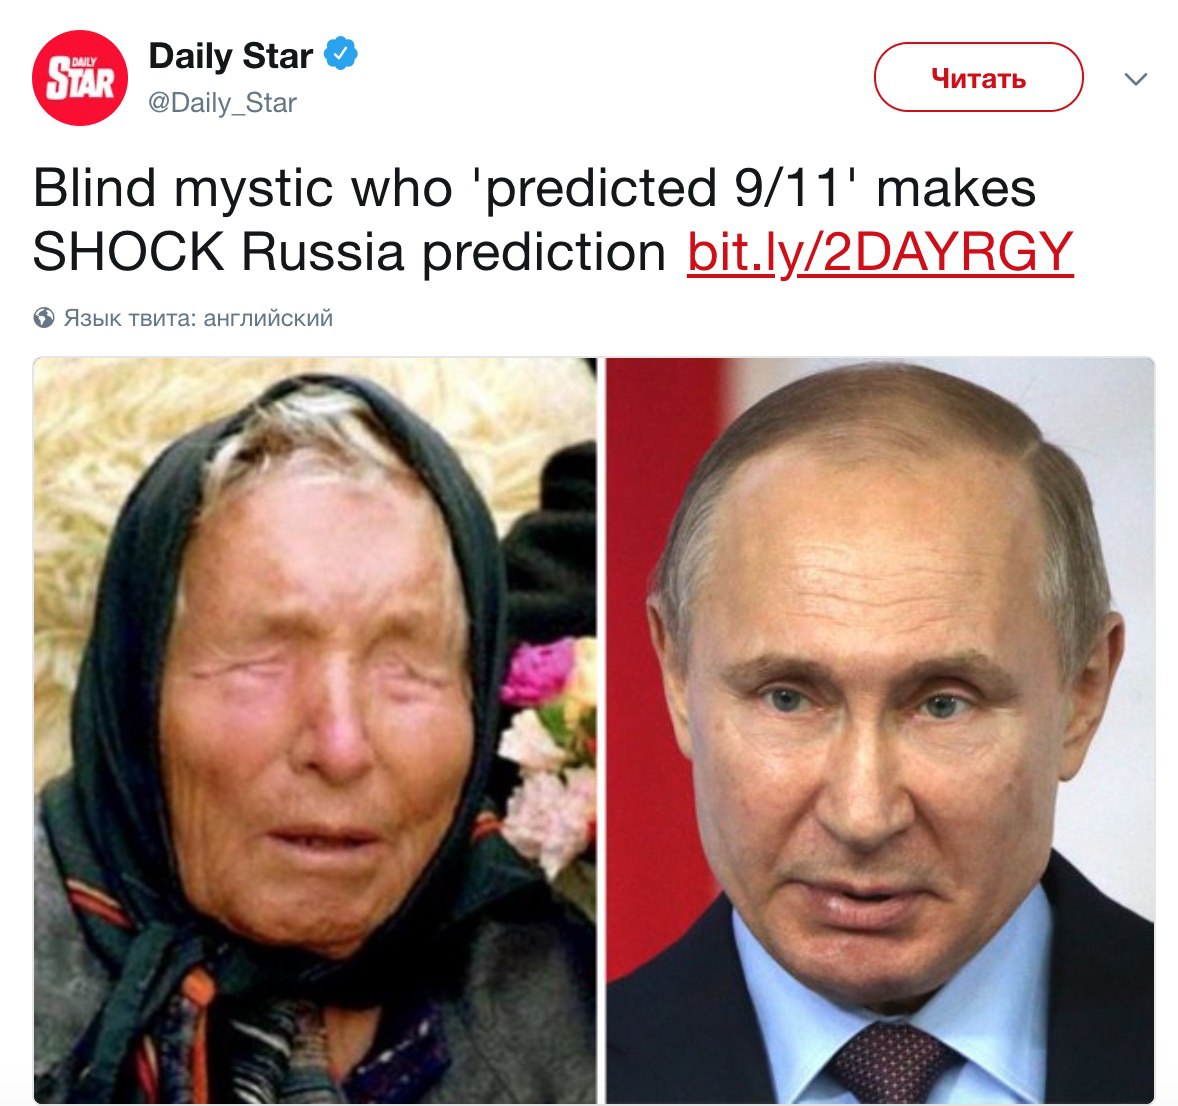Open the Daily Star display name profile
This screenshot has height=1106, width=1178.
pos(231,56)
